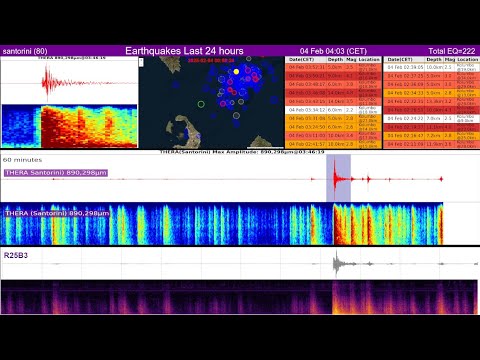Click the 'R25B3' station label

[16, 256]
